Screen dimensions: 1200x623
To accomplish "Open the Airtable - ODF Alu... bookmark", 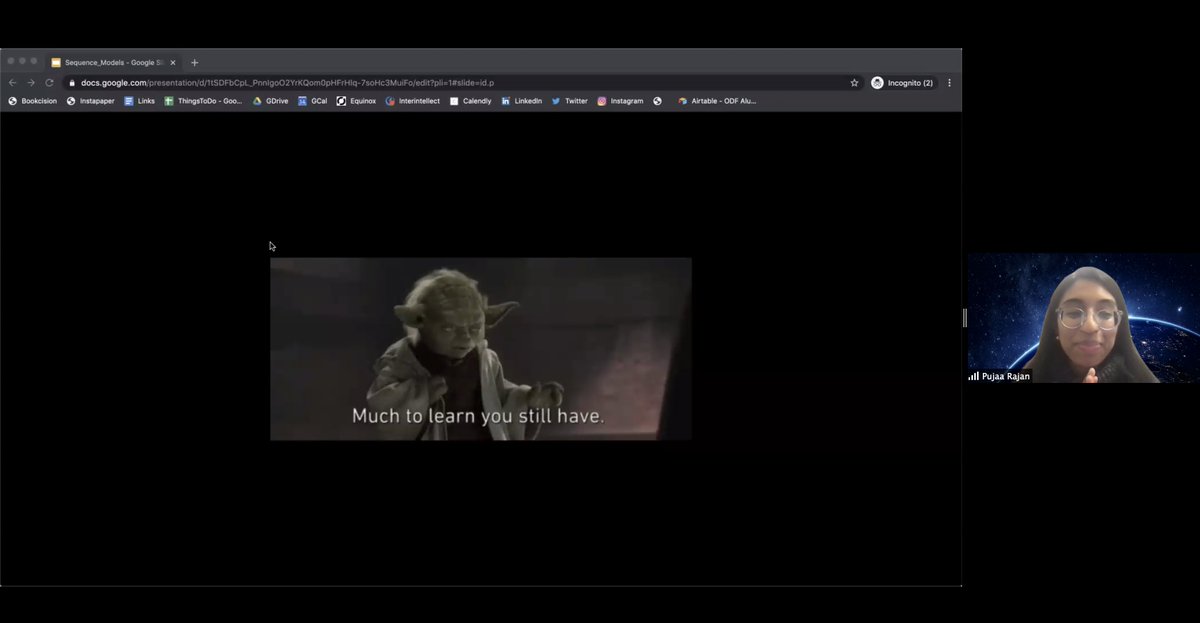I will tap(717, 101).
